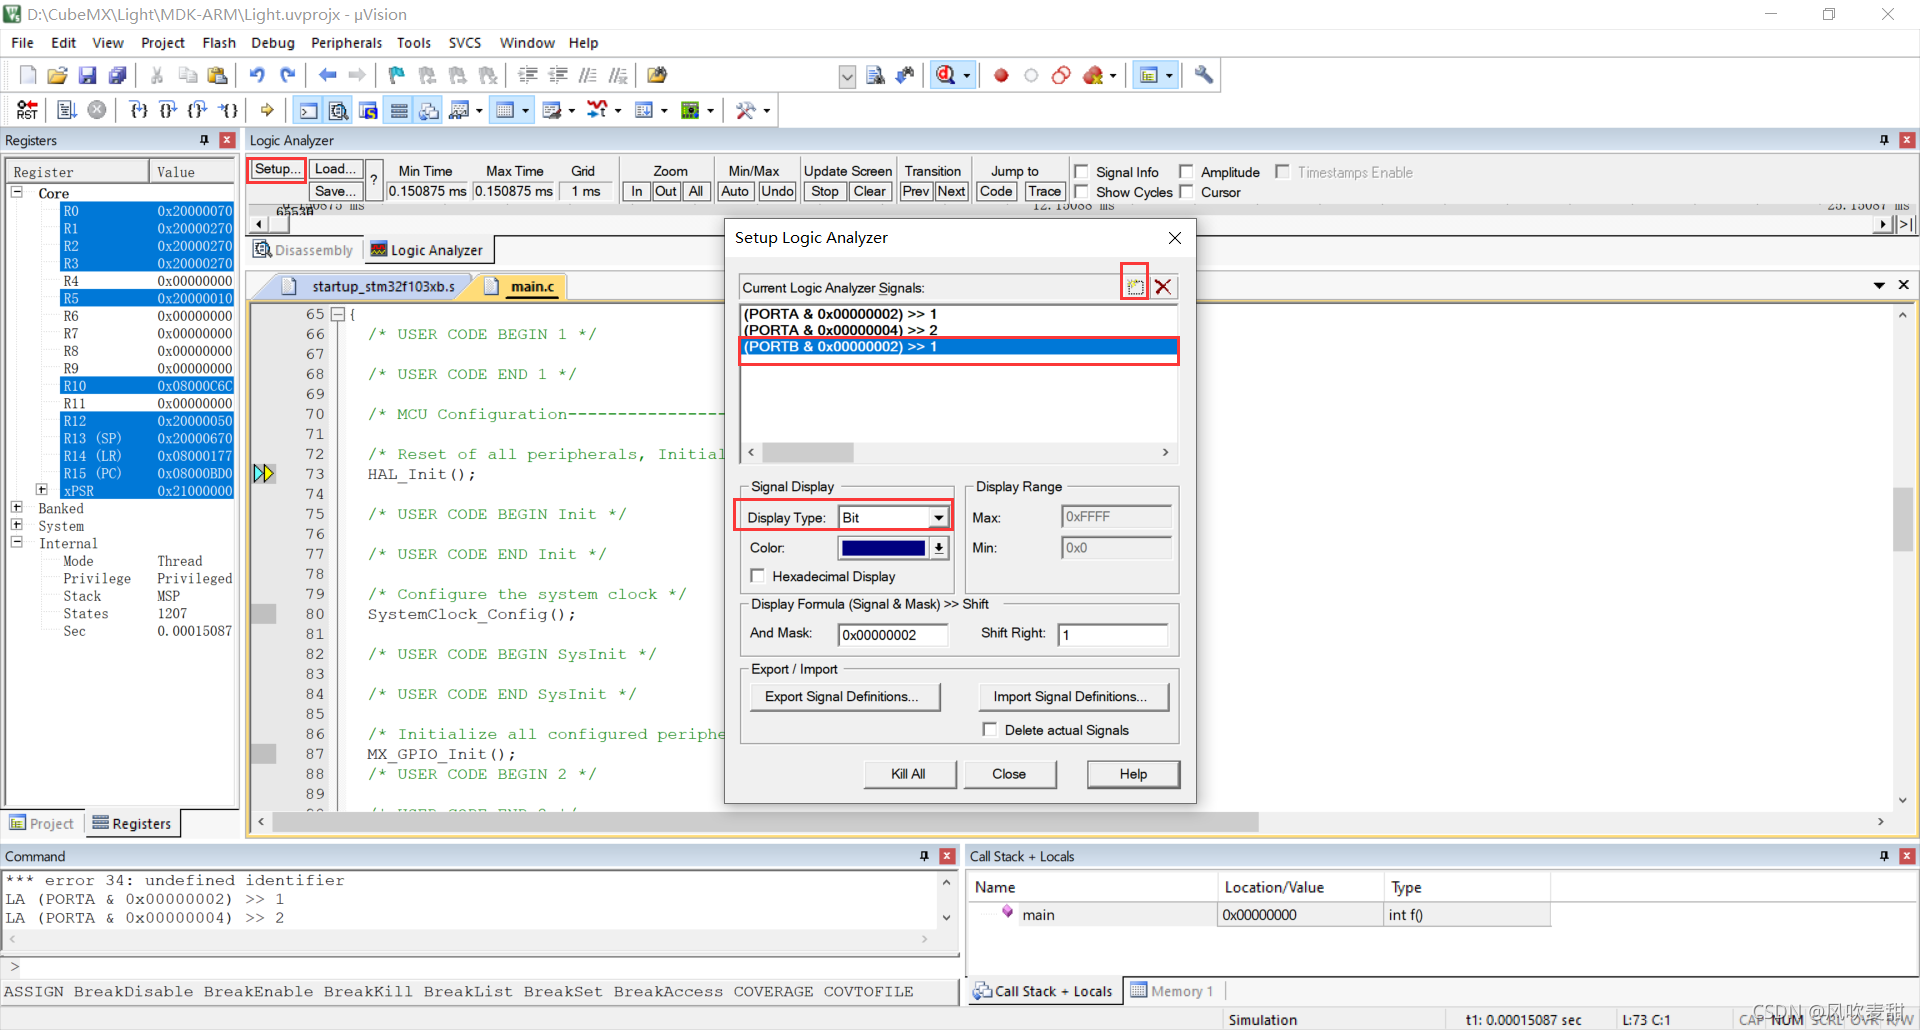Kill all breakpoints icon
Screen dimensions: 1920x1030
pos(1093,75)
